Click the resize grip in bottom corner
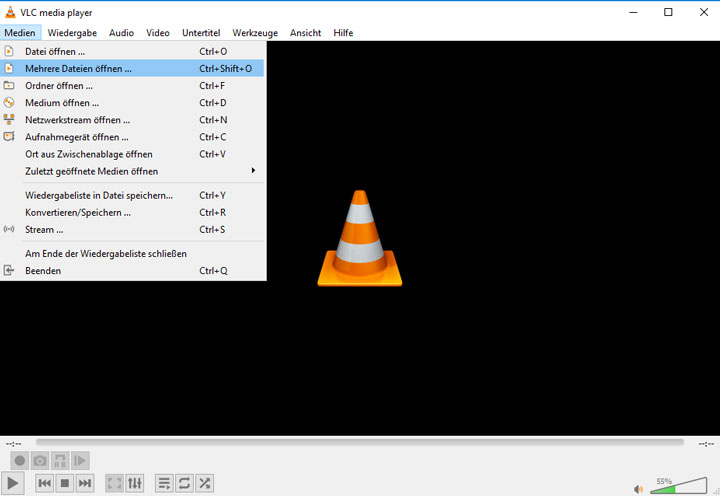Image resolution: width=720 pixels, height=496 pixels. click(716, 492)
